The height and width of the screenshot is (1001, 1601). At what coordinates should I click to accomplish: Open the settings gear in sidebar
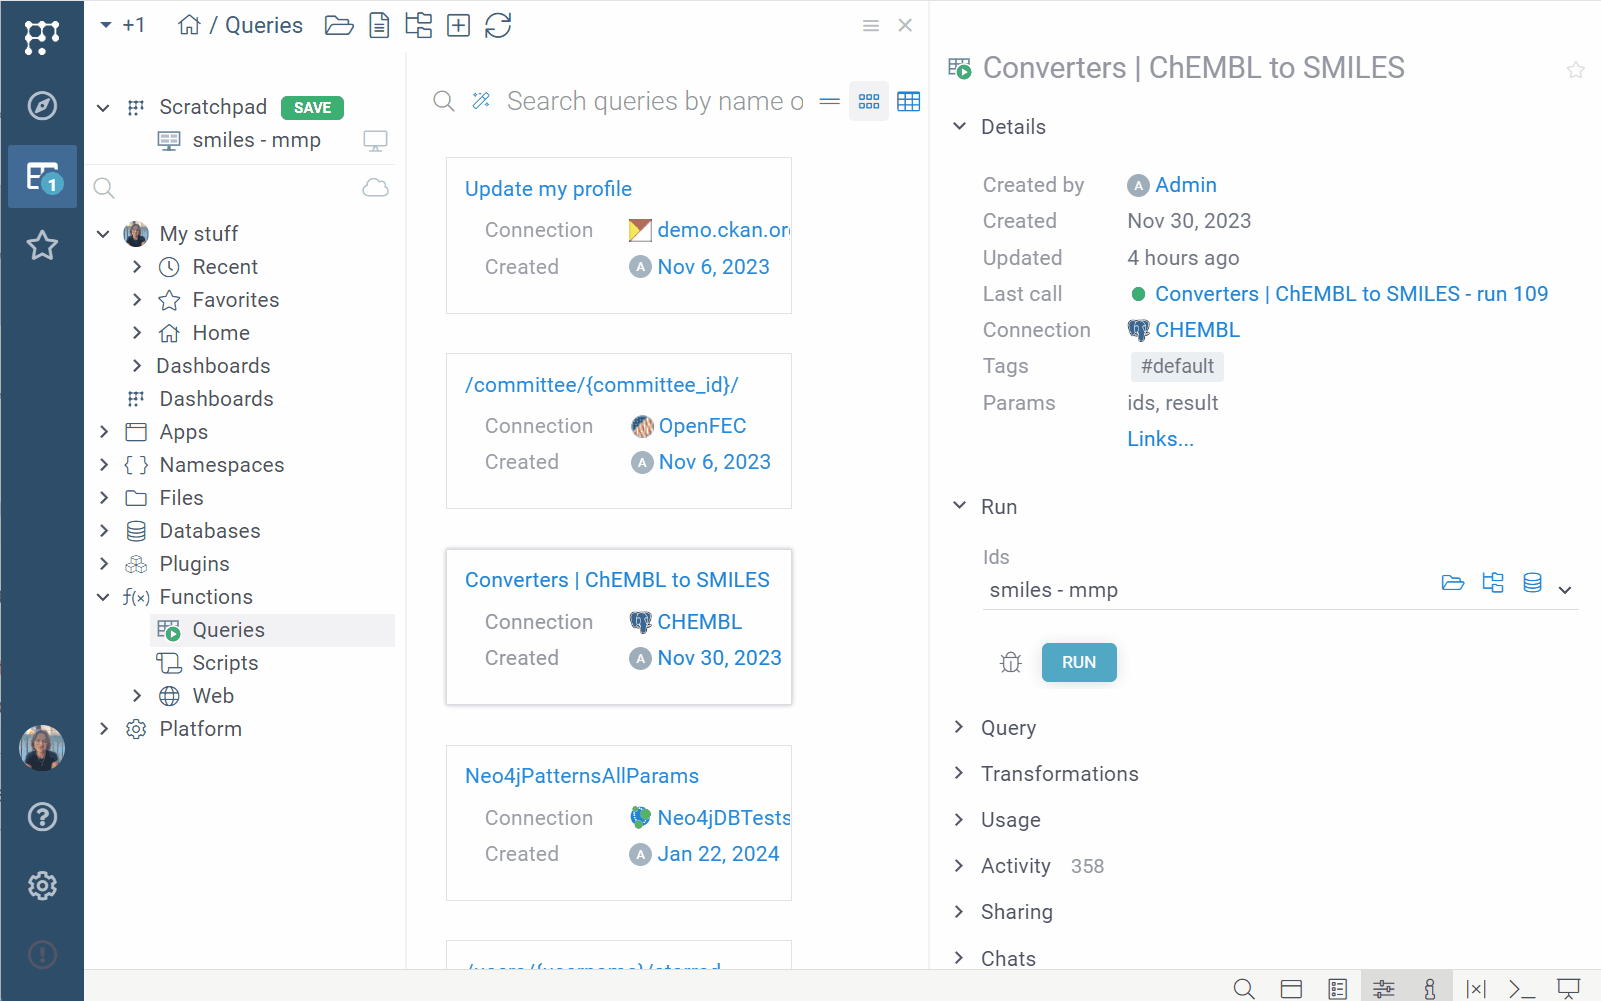[x=42, y=885]
